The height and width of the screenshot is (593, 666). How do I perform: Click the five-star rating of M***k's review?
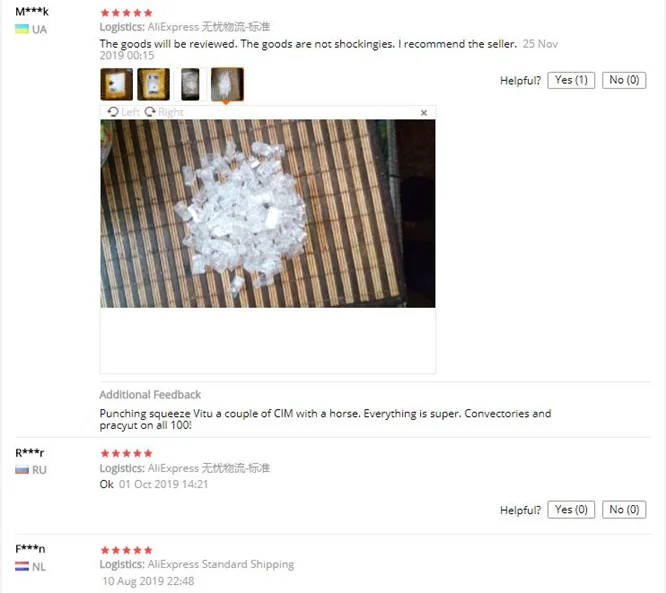126,13
